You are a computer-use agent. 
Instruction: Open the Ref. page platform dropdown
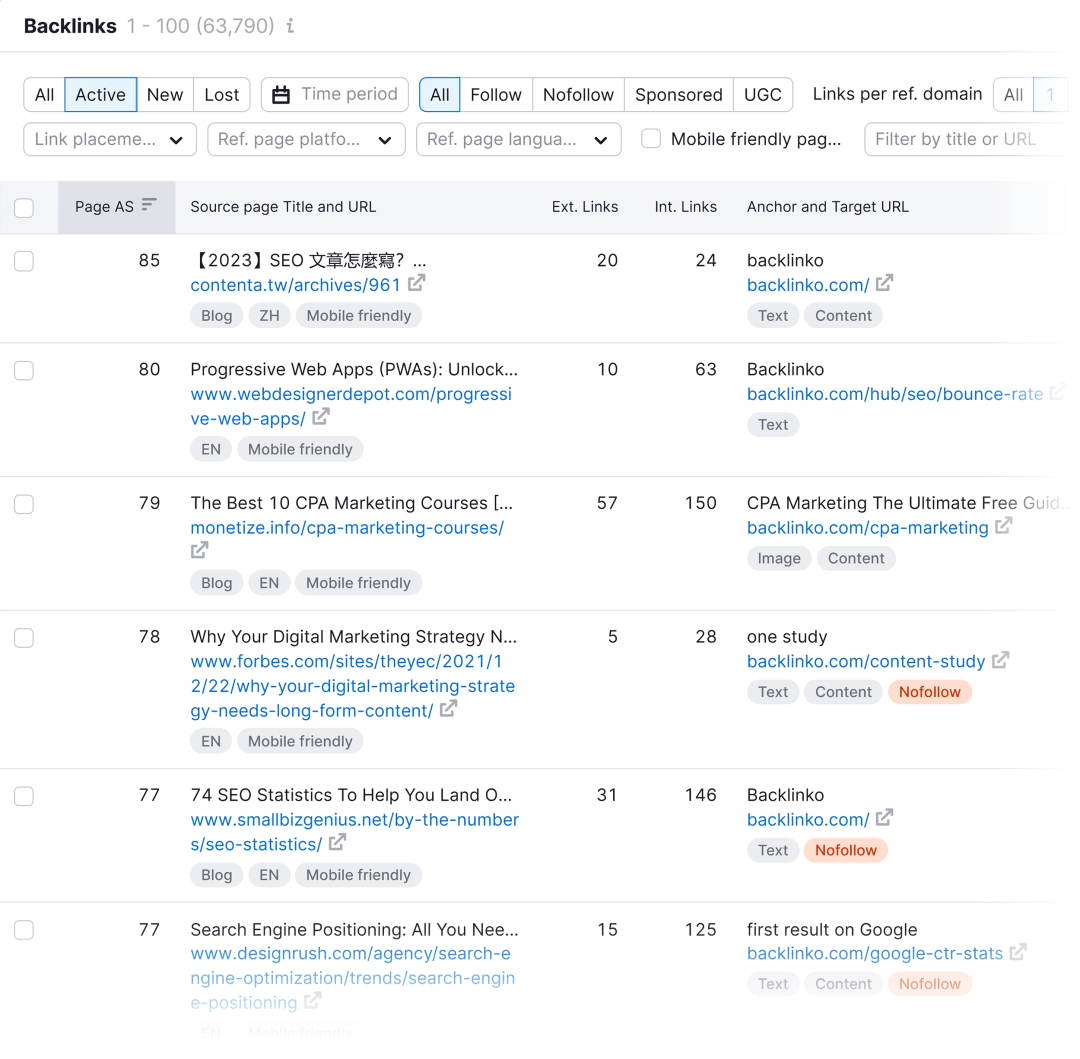click(306, 140)
